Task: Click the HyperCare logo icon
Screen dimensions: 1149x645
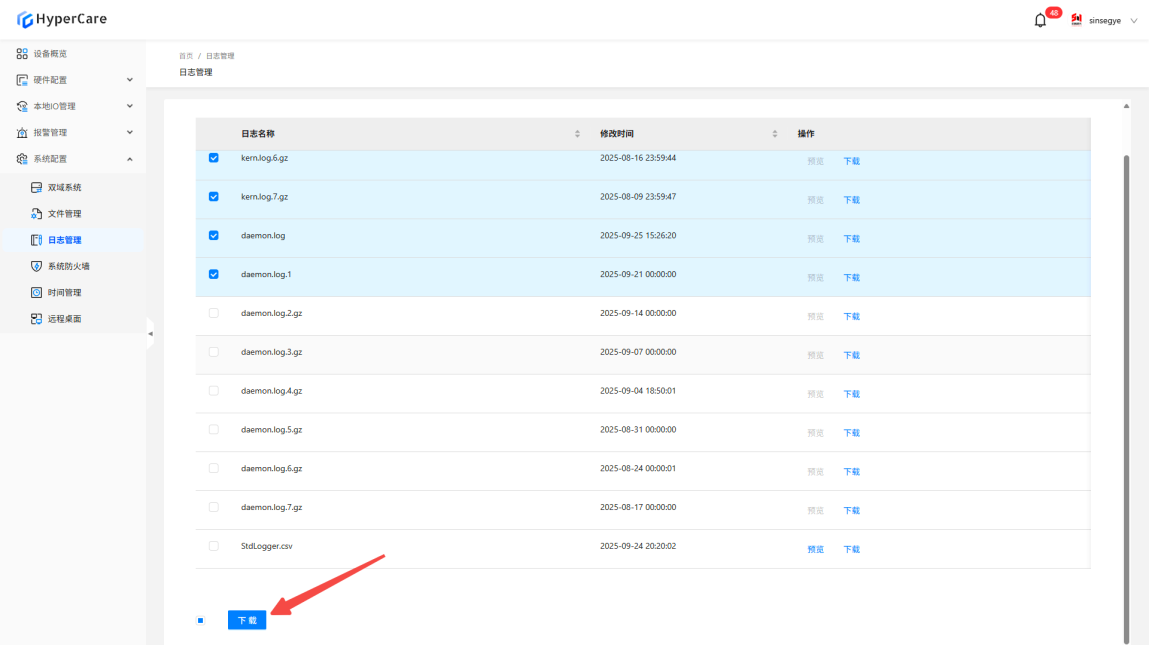Action: [25, 19]
